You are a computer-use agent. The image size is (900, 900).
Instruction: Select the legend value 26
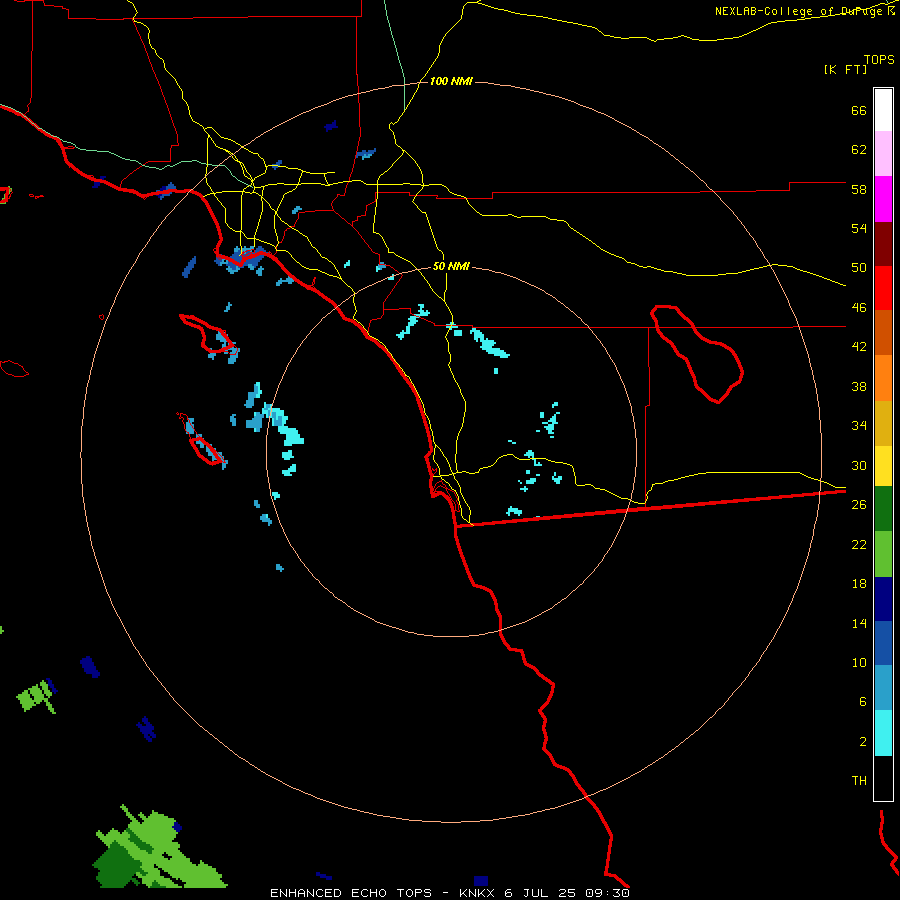(859, 505)
